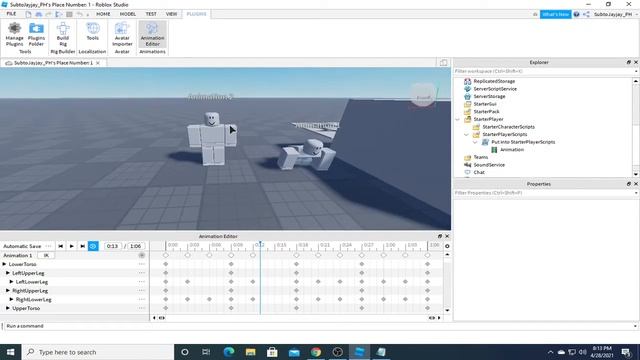Image resolution: width=640 pixels, height=360 pixels.
Task: Open the Plugins Folder
Action: pos(36,34)
